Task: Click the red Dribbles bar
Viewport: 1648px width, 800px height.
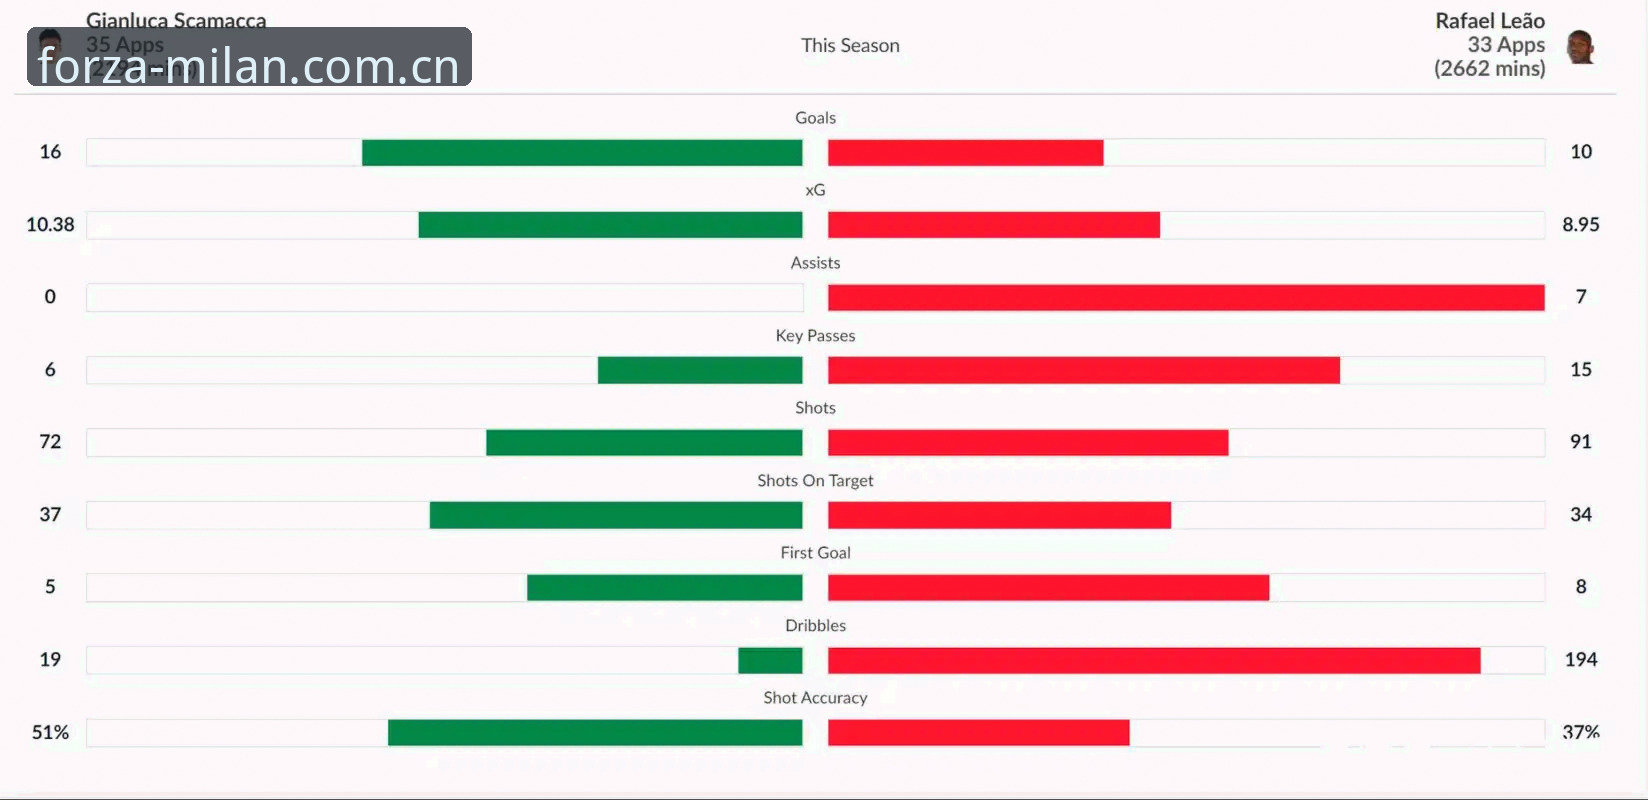Action: tap(1154, 660)
